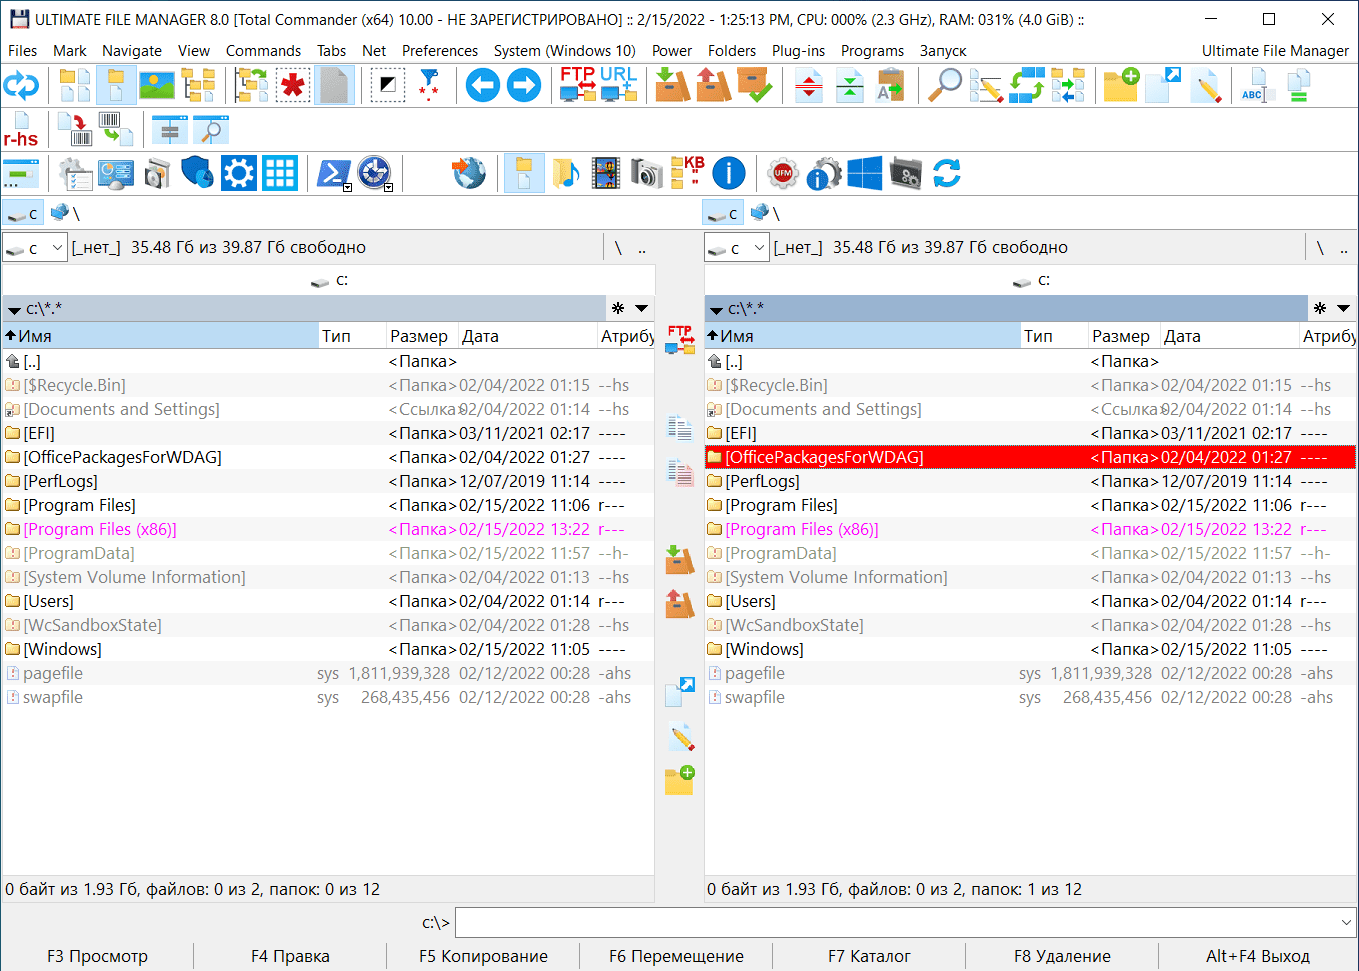The image size is (1359, 971).
Task: Click the ABC rename file icon
Action: pyautogui.click(x=1255, y=86)
